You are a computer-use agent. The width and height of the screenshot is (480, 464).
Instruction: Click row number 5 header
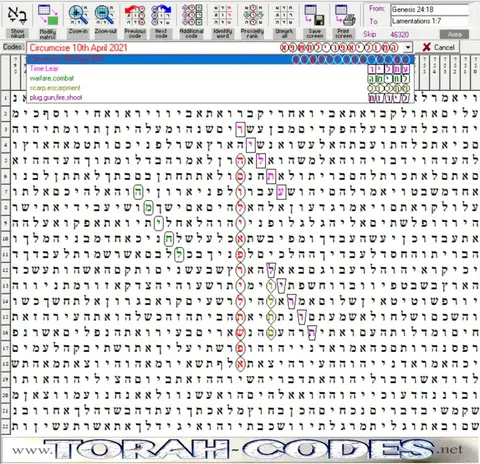5,161
